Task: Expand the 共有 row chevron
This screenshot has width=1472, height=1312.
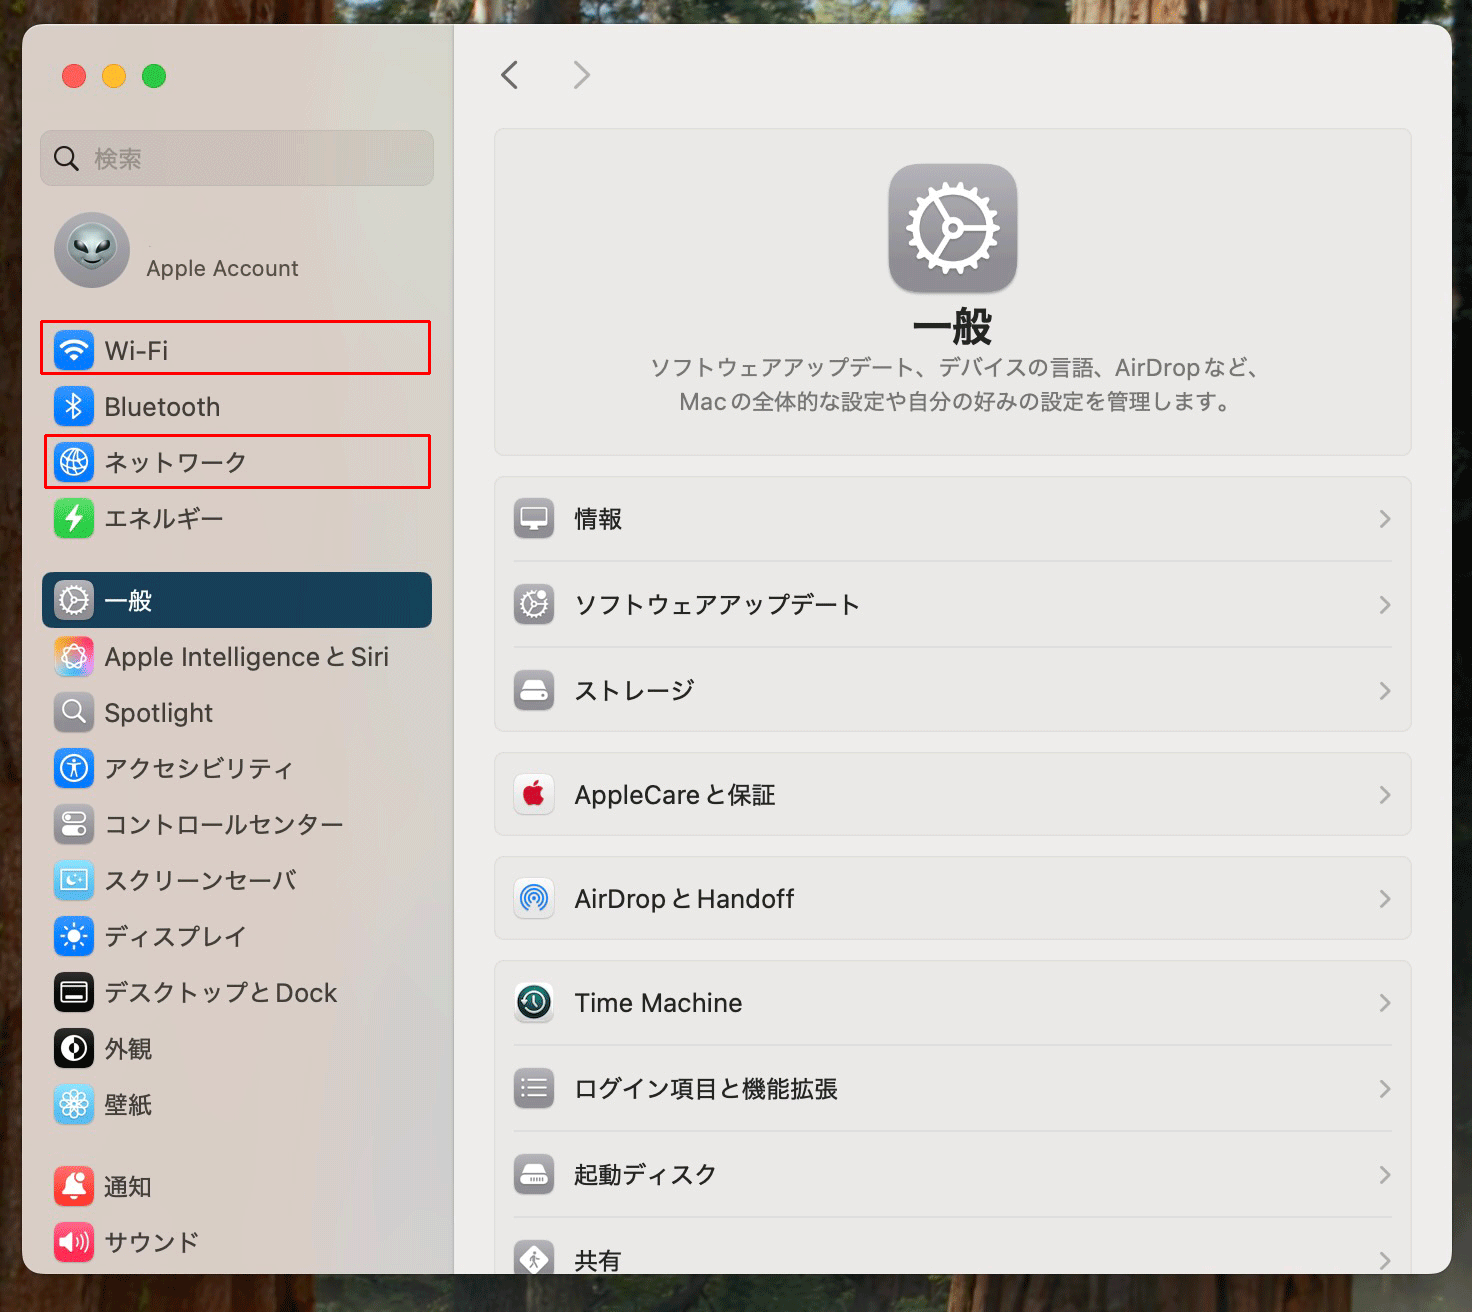Action: tap(1385, 1260)
